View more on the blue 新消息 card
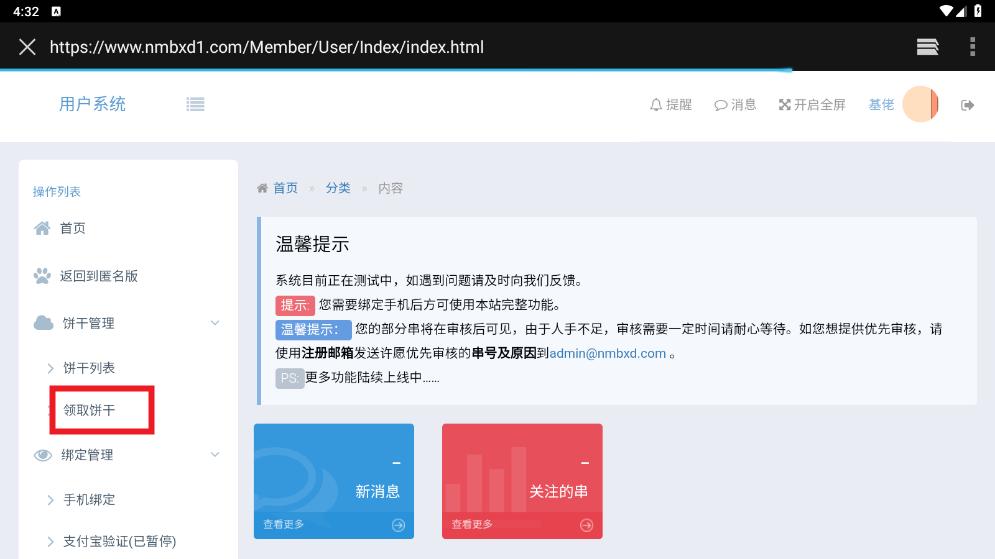 point(283,524)
